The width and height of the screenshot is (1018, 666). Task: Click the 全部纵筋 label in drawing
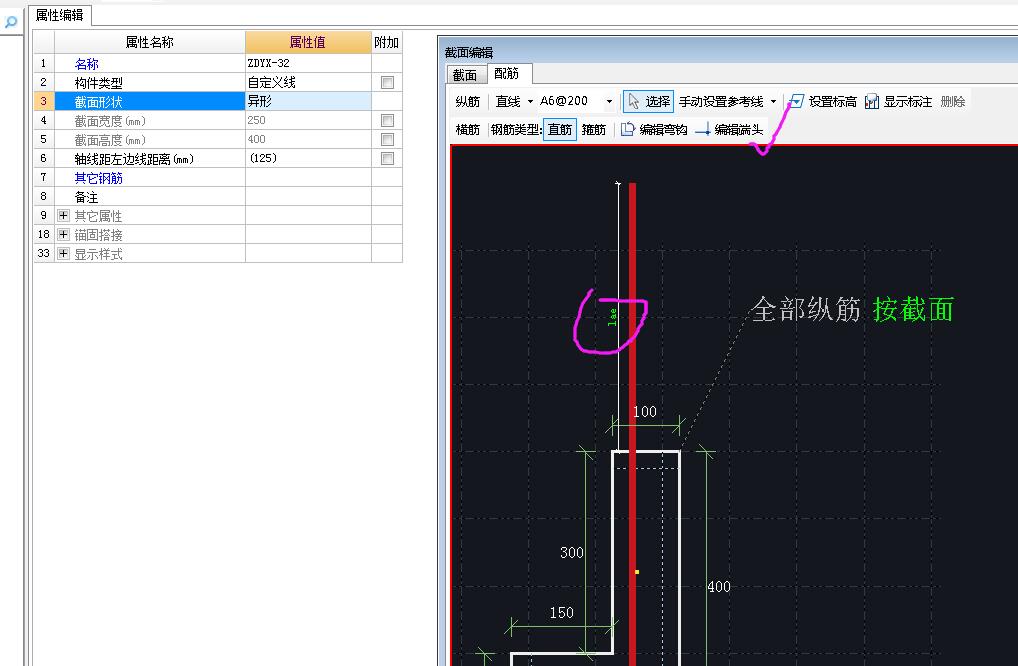coord(806,309)
